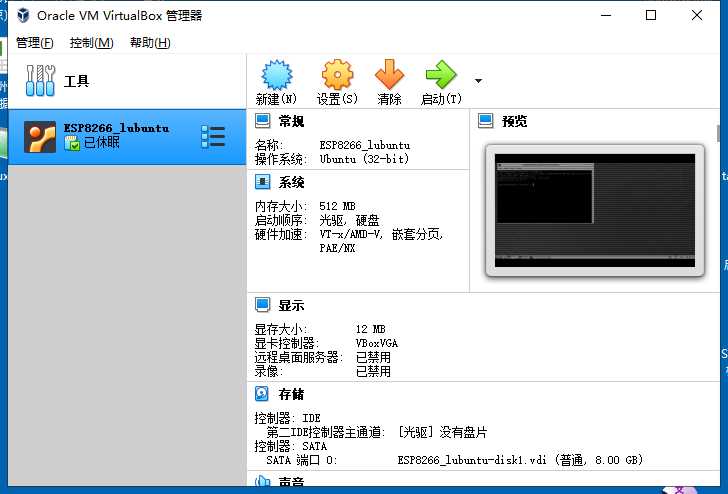This screenshot has height=494, width=728.
Task: Click the acceleration value VT-x/AMD-V
Action: (x=351, y=234)
